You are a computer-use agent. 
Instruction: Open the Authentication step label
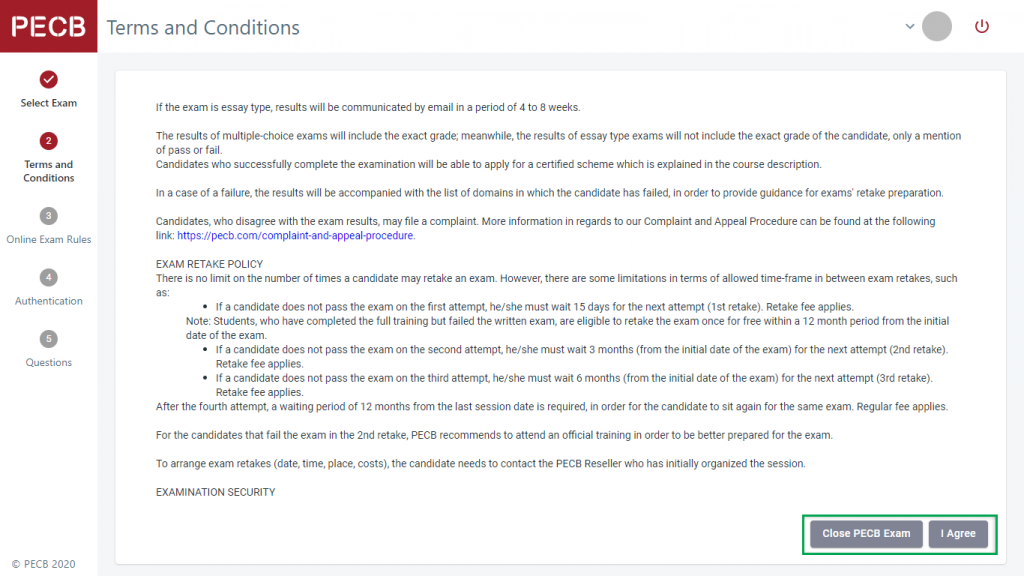[49, 301]
